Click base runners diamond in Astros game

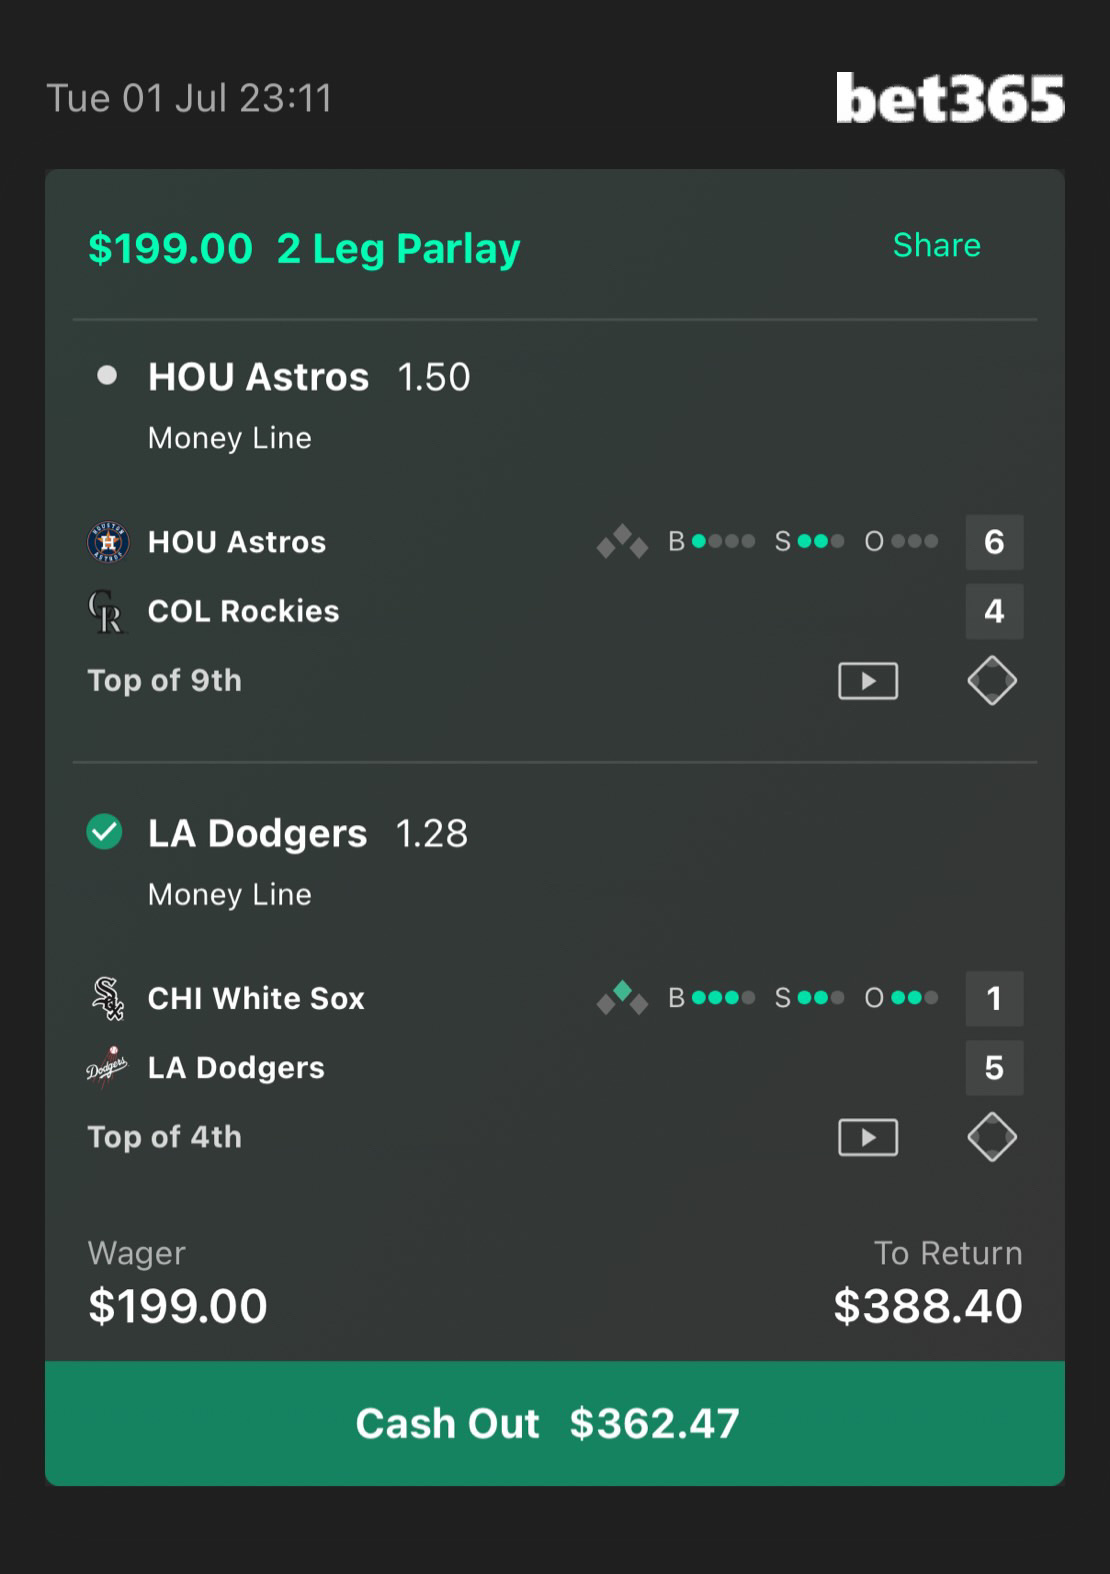pos(622,542)
